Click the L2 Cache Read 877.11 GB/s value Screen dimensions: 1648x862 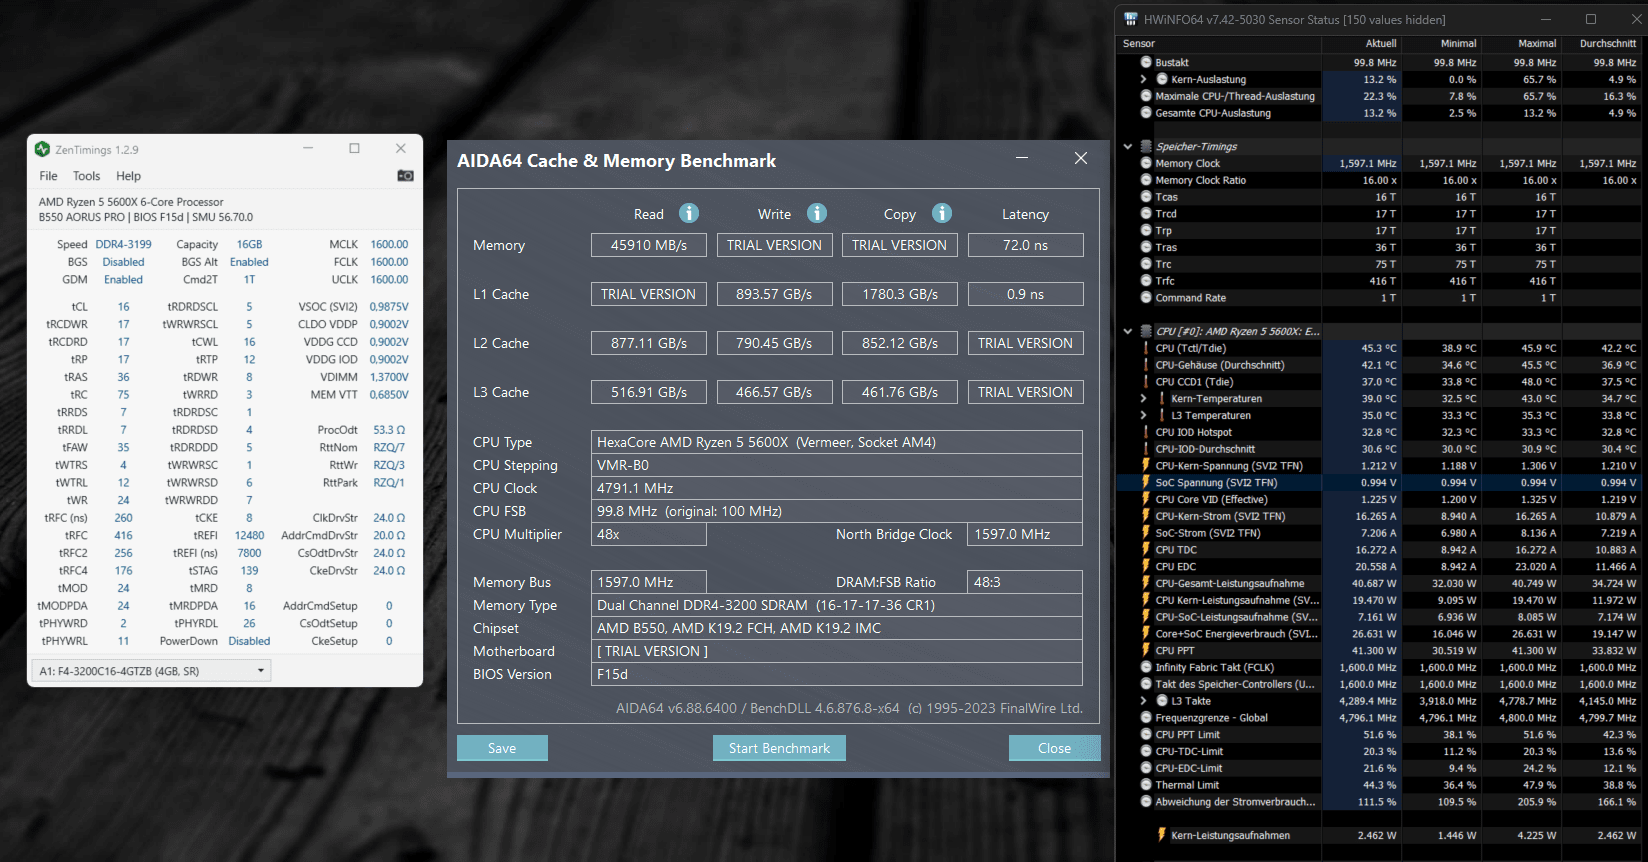click(649, 343)
